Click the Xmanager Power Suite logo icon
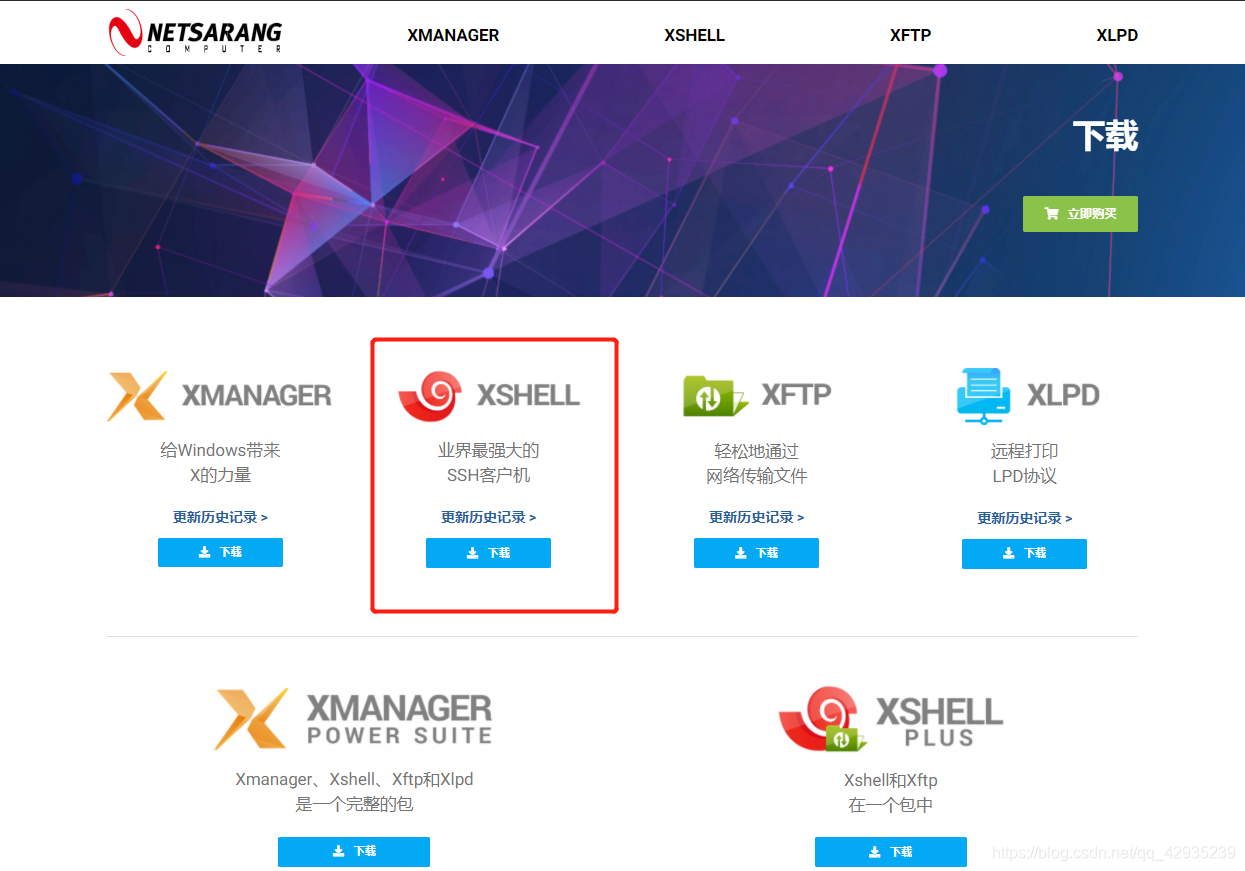The width and height of the screenshot is (1245, 871). coord(251,719)
